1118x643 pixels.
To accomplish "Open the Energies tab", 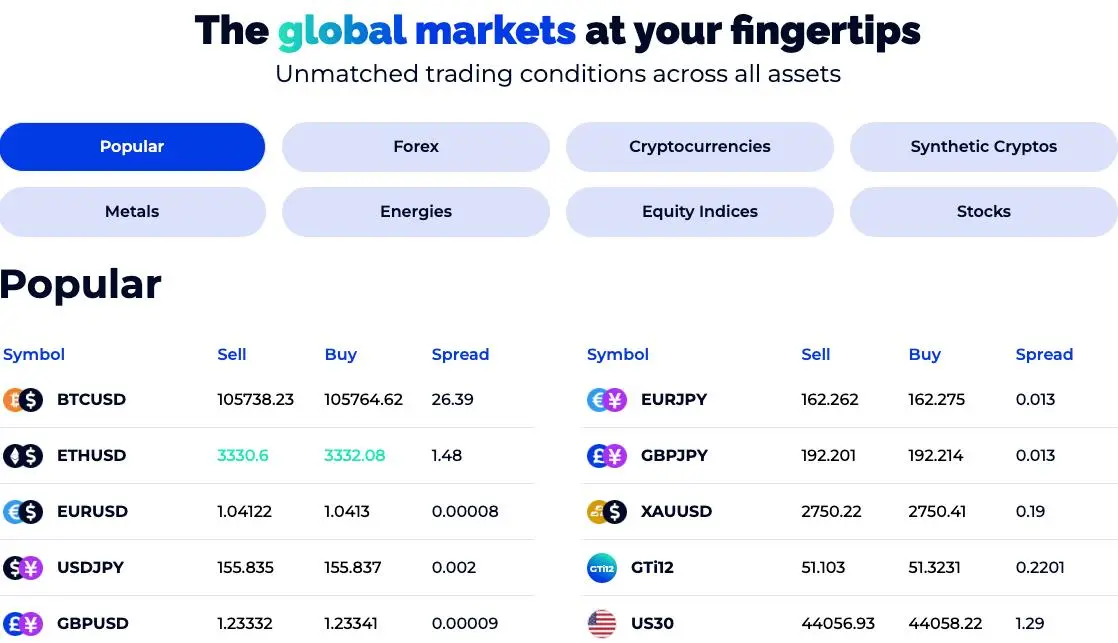I will [x=416, y=212].
